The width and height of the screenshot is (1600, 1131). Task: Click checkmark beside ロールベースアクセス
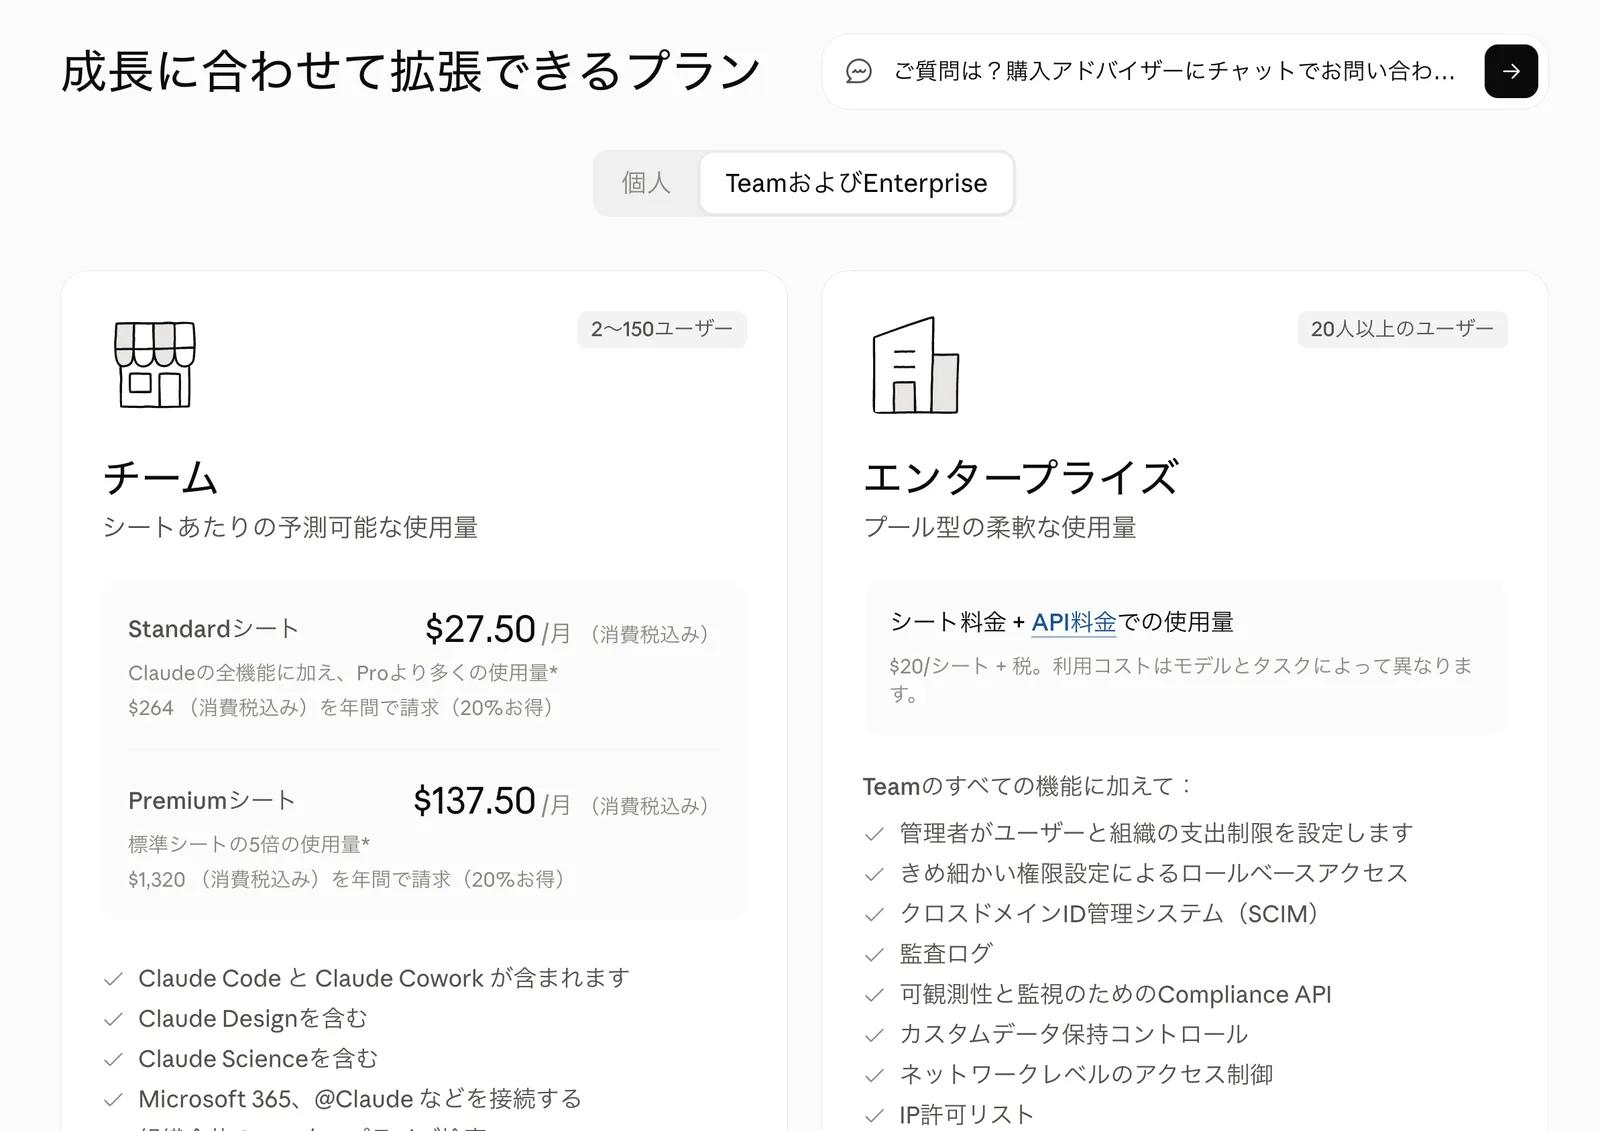[x=874, y=874]
